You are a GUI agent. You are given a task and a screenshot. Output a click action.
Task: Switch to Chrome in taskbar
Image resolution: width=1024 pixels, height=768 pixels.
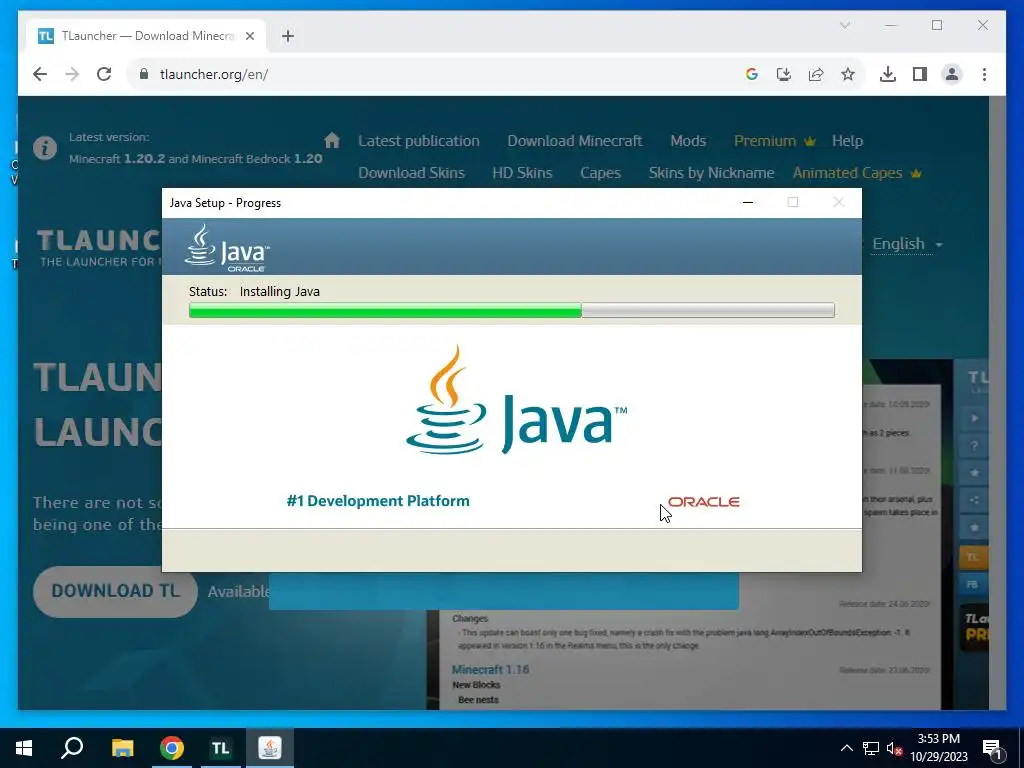point(172,748)
